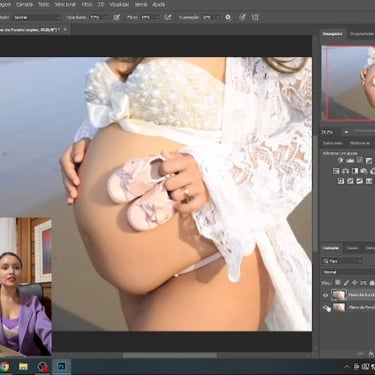Switch to the Camadas panel tab
The width and height of the screenshot is (375, 375).
click(x=331, y=248)
